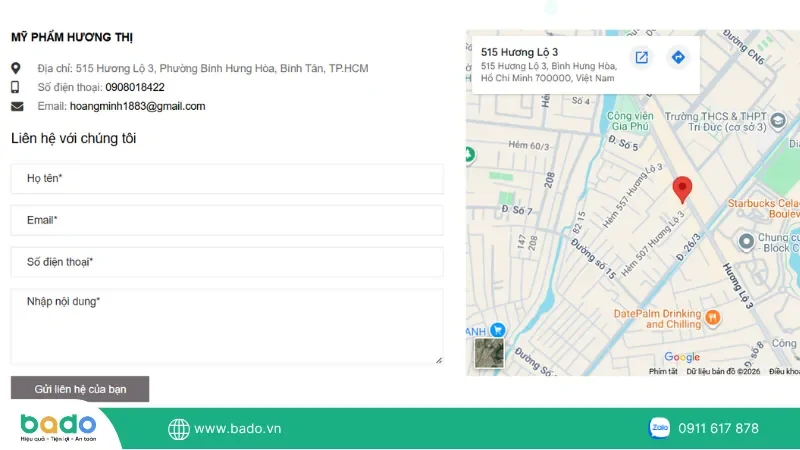Click Công viên Gia Phú label
Viewport: 800px width, 450px height.
click(x=630, y=121)
